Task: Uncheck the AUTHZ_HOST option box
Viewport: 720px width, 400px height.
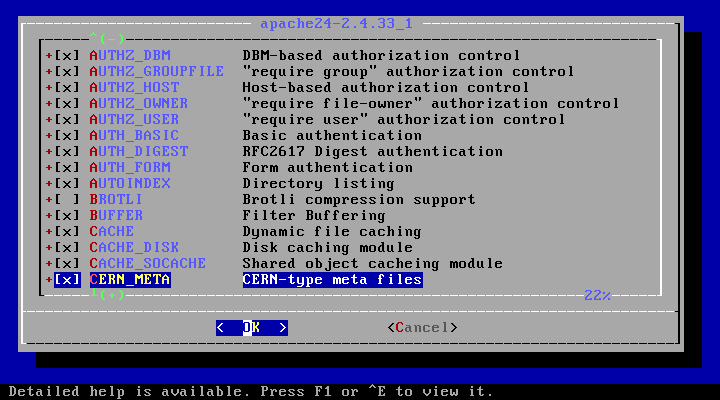Action: coord(67,88)
